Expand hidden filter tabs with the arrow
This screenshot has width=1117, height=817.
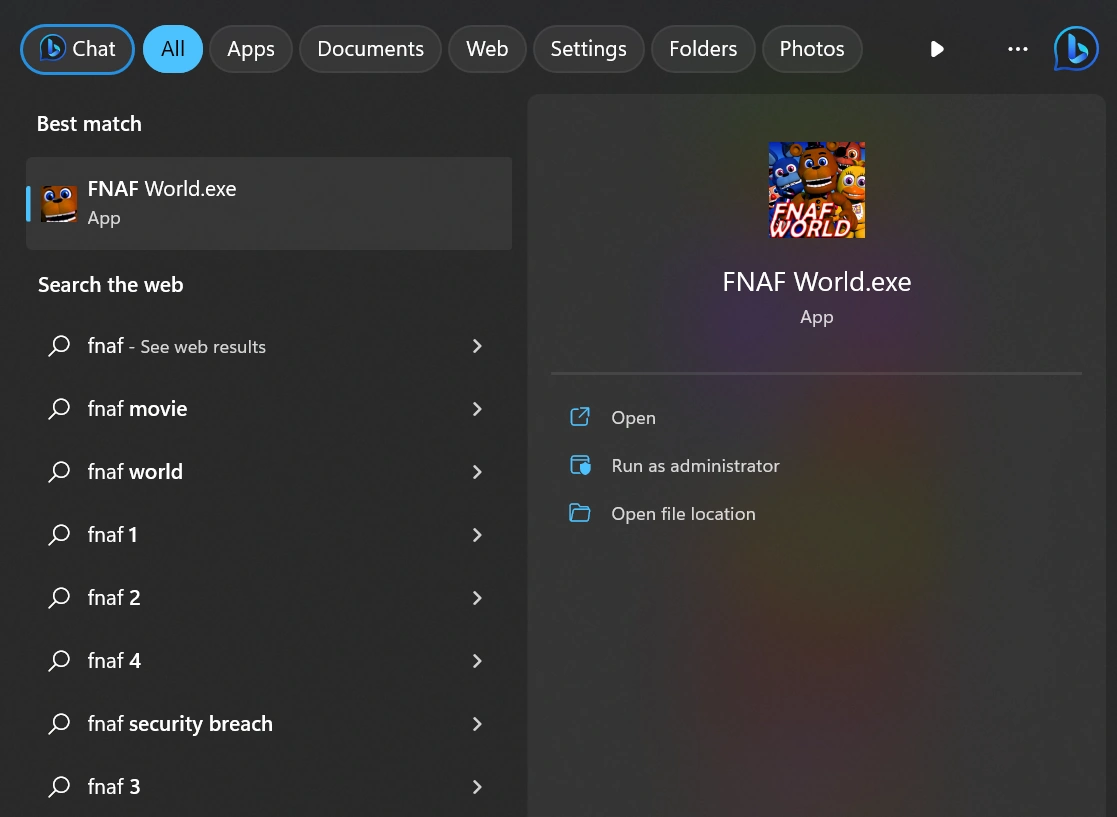click(936, 48)
